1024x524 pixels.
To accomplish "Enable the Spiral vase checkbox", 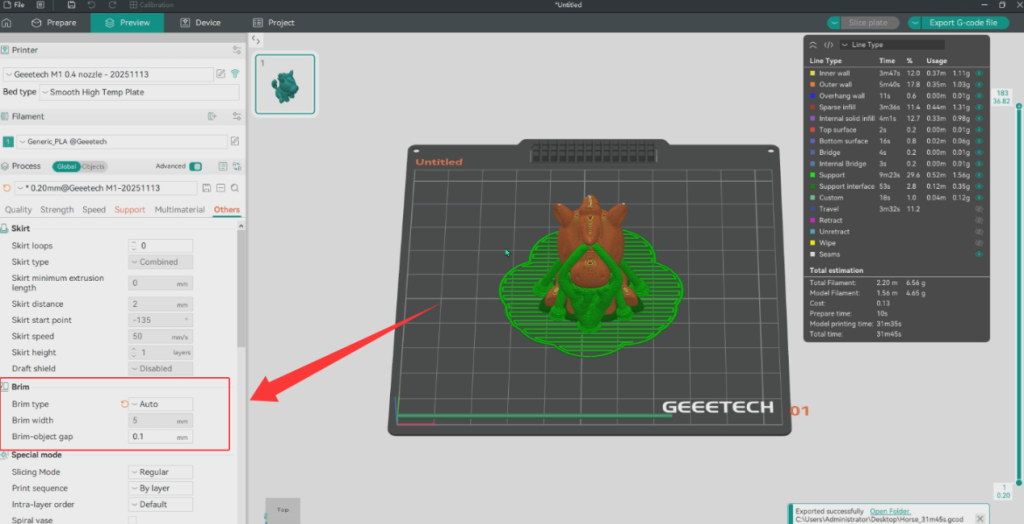I will [x=133, y=520].
